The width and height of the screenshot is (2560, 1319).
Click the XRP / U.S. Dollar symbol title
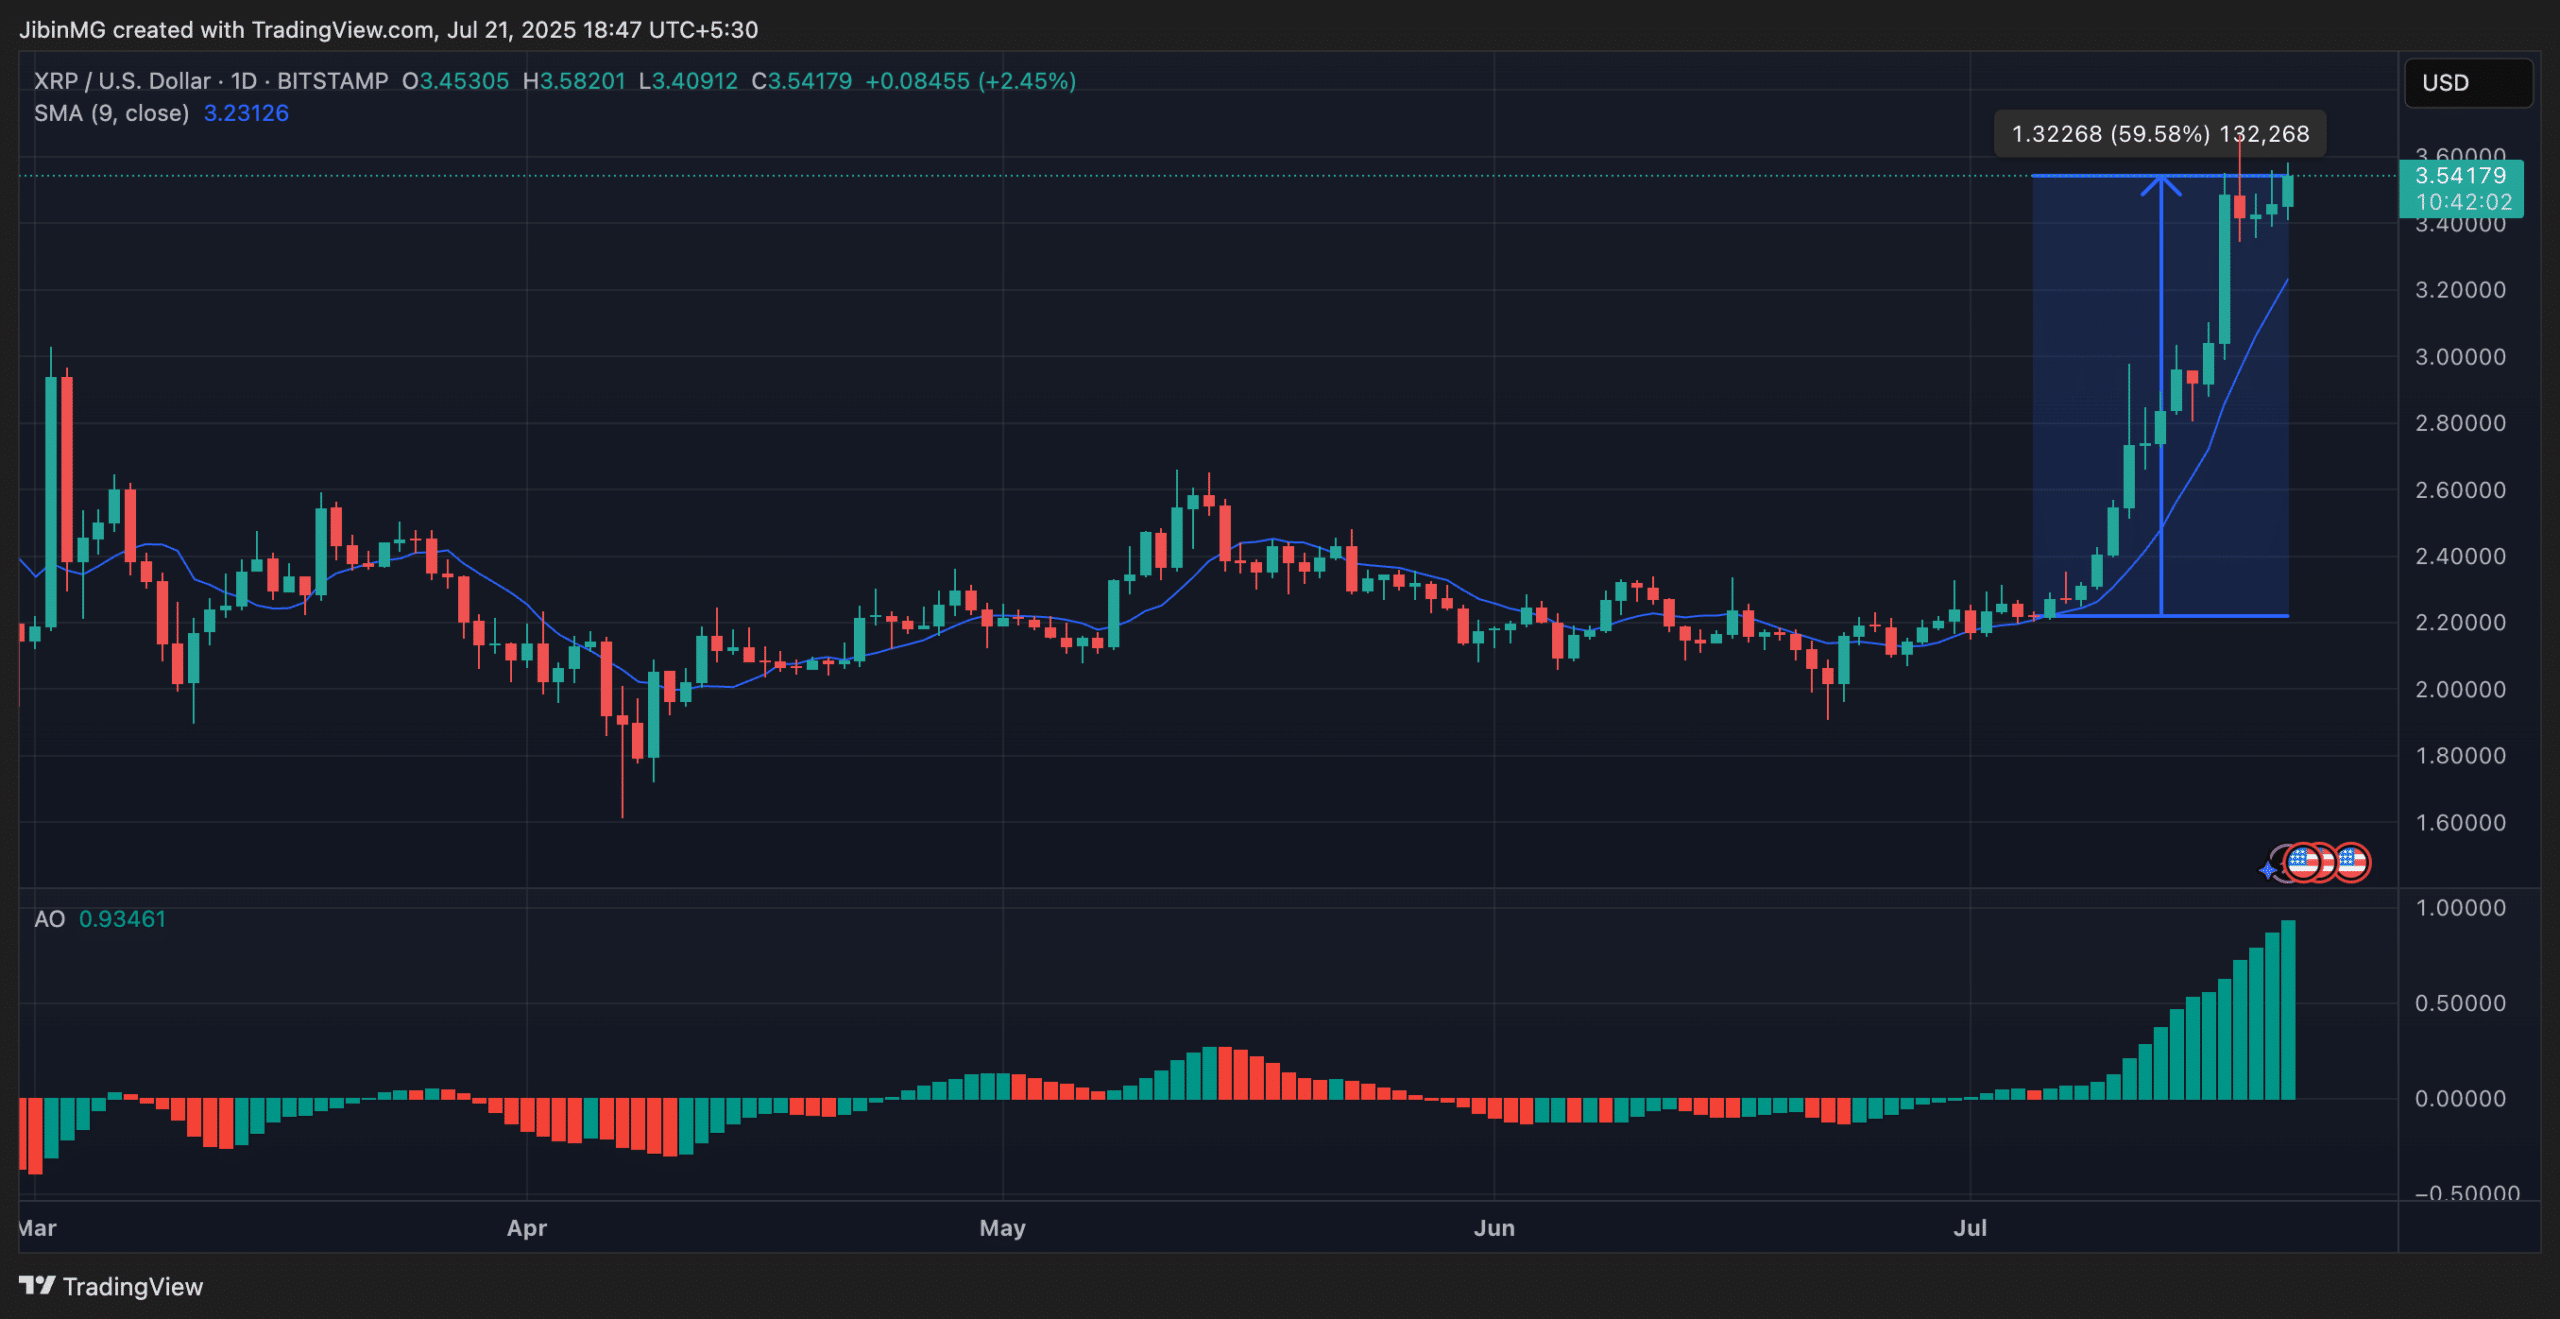pyautogui.click(x=122, y=81)
